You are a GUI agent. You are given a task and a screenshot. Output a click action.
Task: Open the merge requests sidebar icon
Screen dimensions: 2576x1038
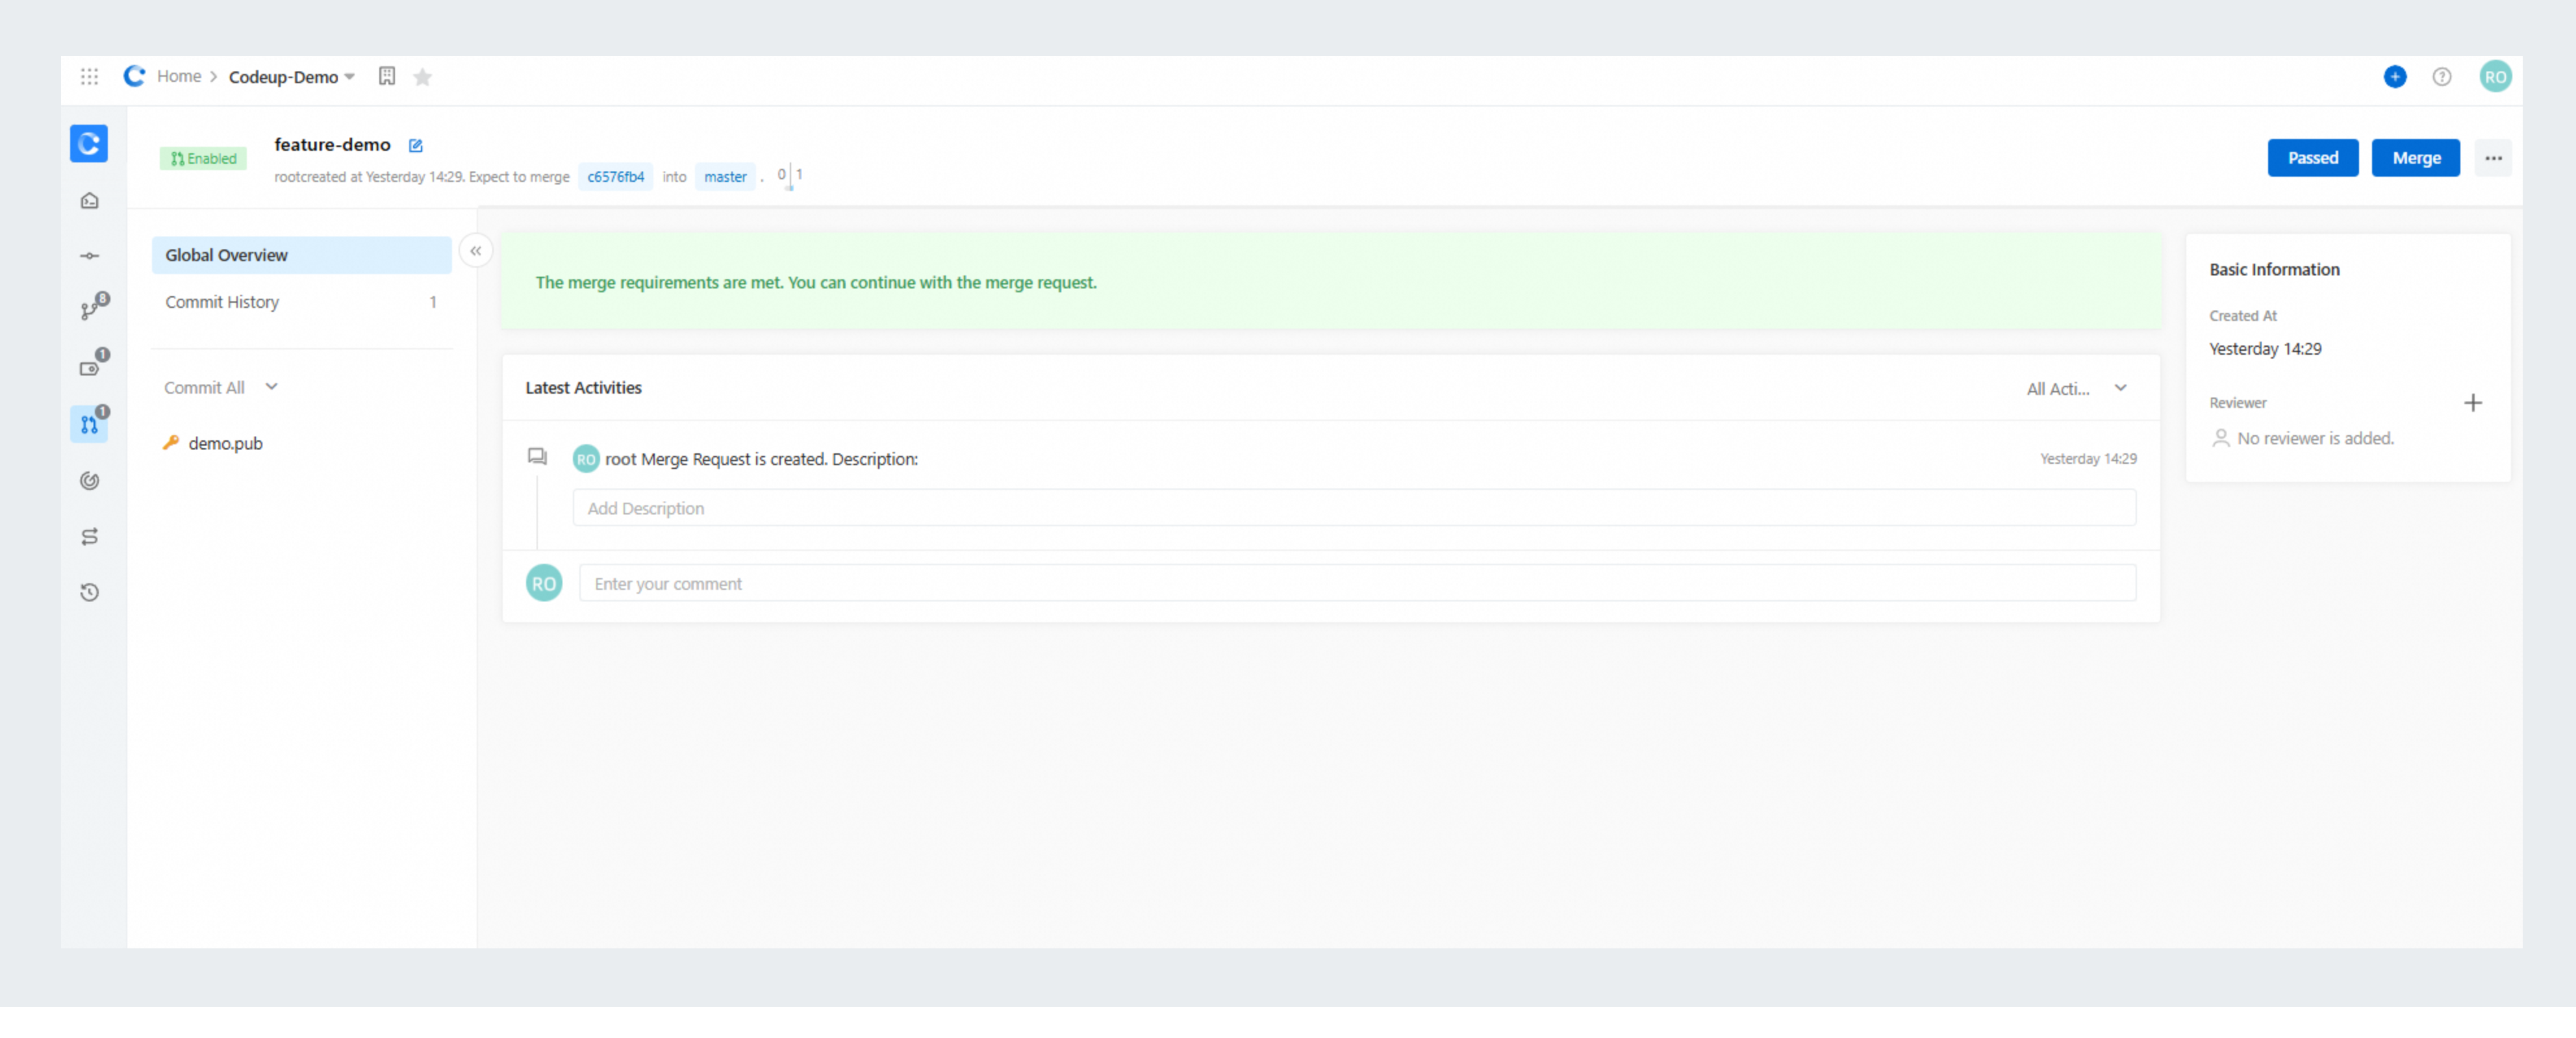pos(89,425)
